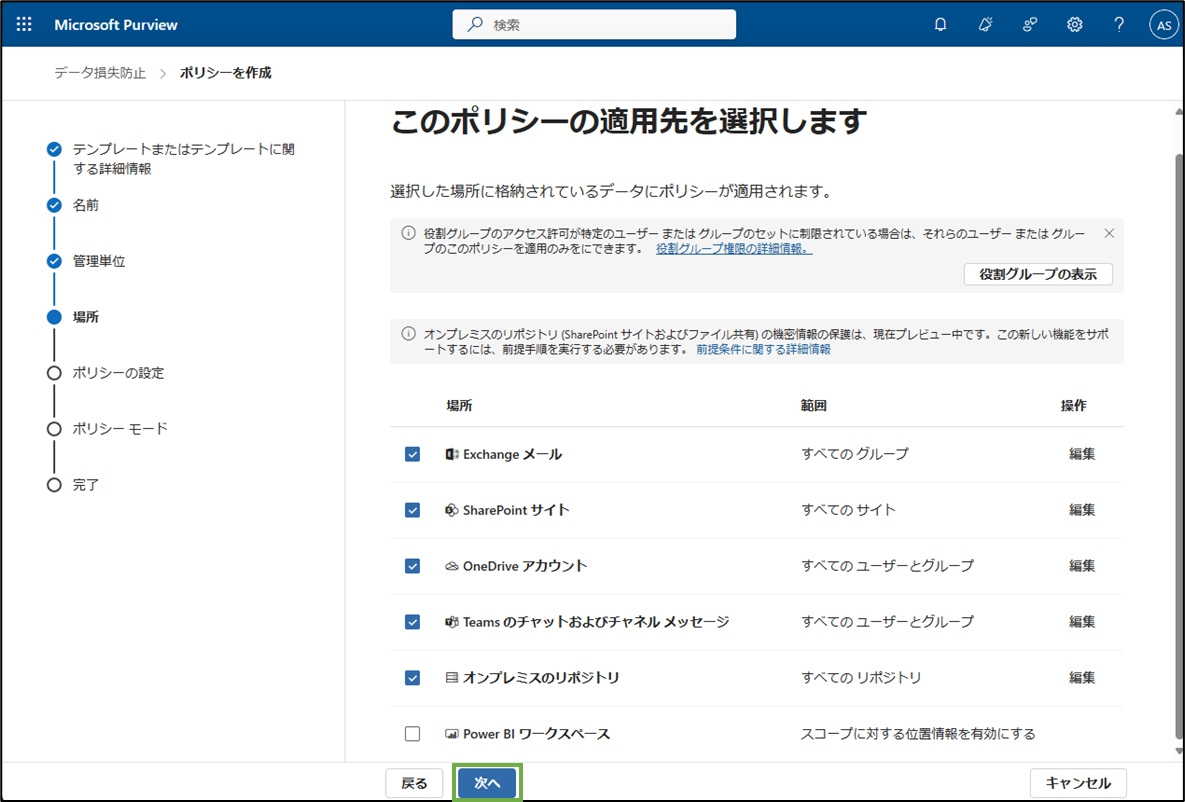Open the 役割グループ権限の詳細情報 link
The height and width of the screenshot is (802, 1185).
pyautogui.click(x=734, y=249)
